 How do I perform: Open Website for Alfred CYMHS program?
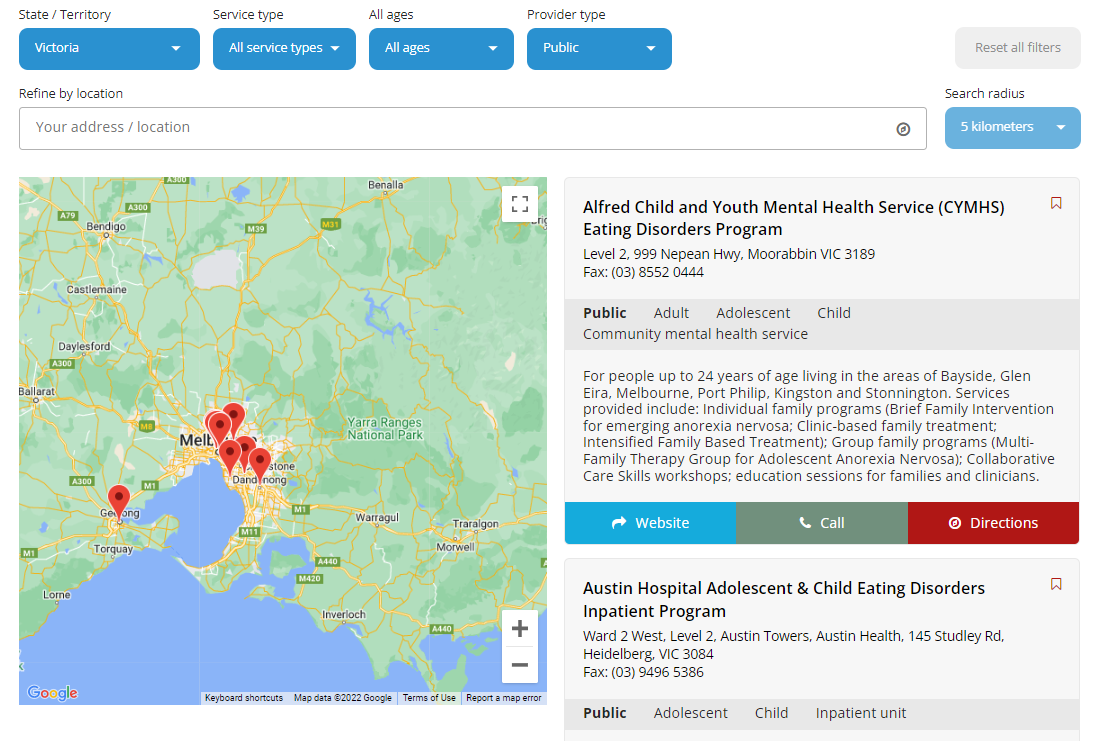click(650, 523)
